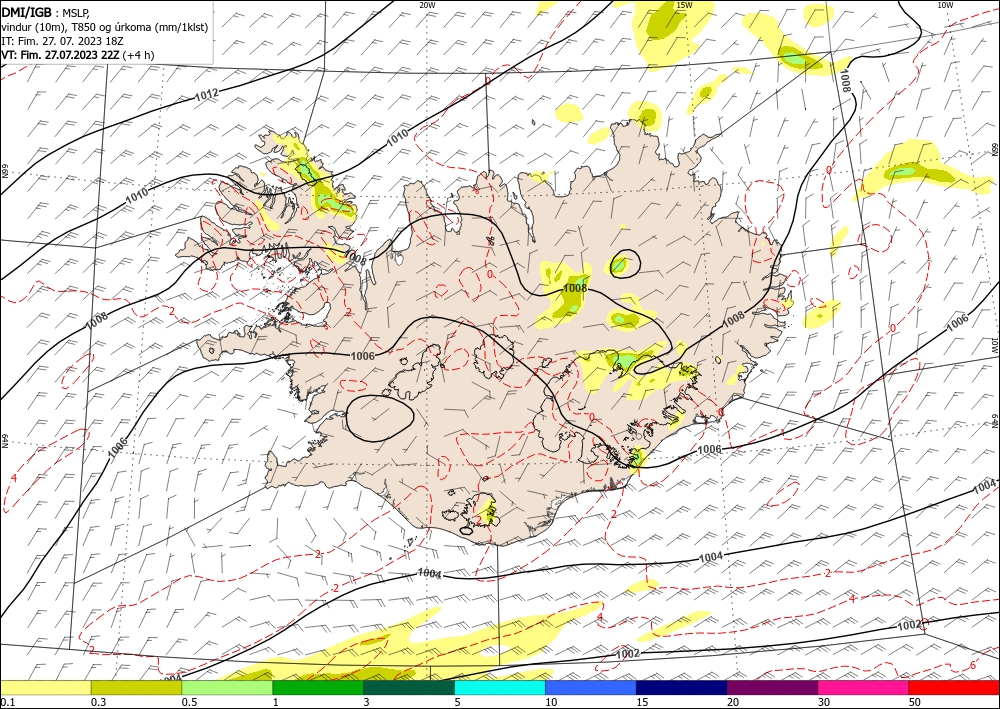Click the purple 20–30 legend swatch
The image size is (1000, 709).
[772, 688]
